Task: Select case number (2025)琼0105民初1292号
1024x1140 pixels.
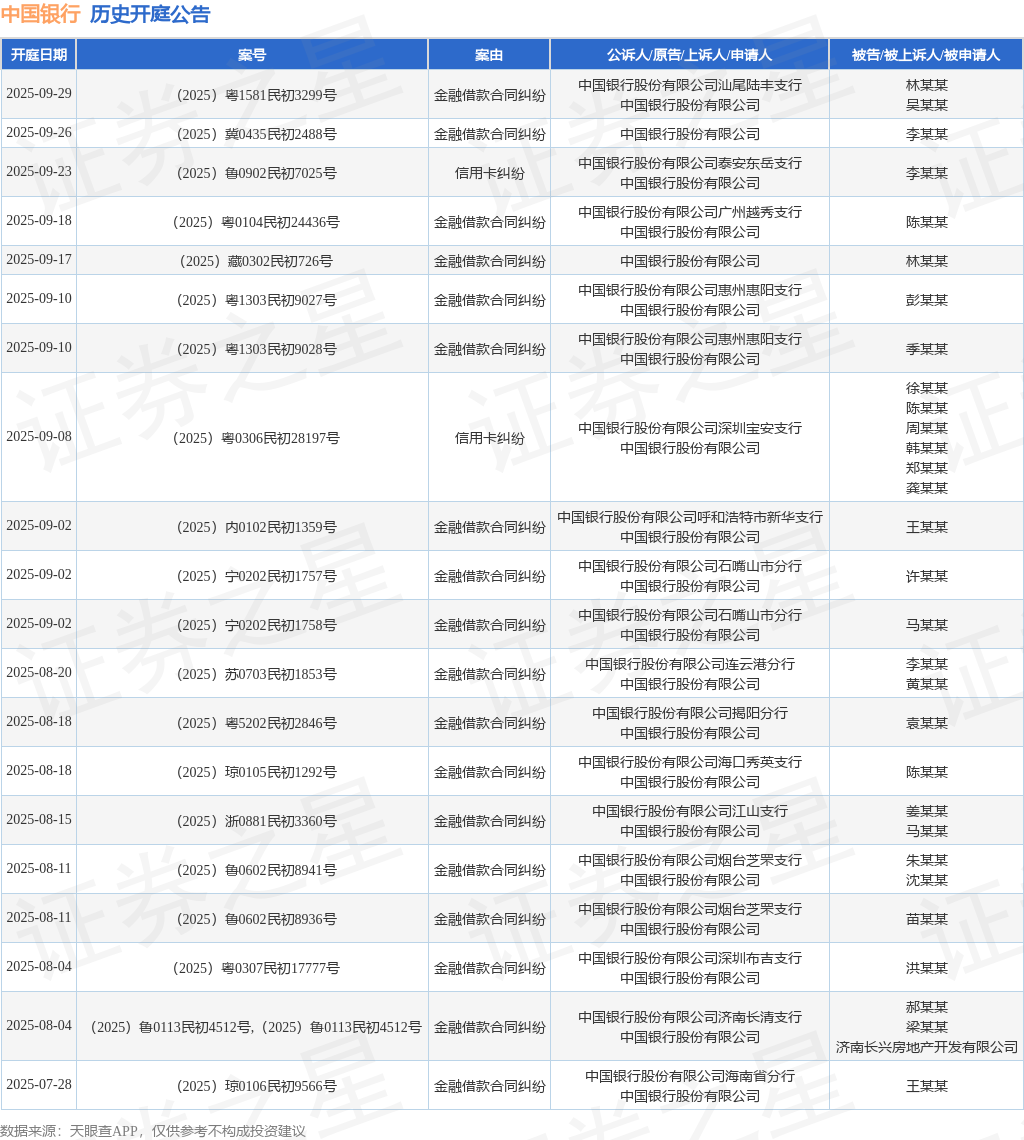Action: coord(256,772)
